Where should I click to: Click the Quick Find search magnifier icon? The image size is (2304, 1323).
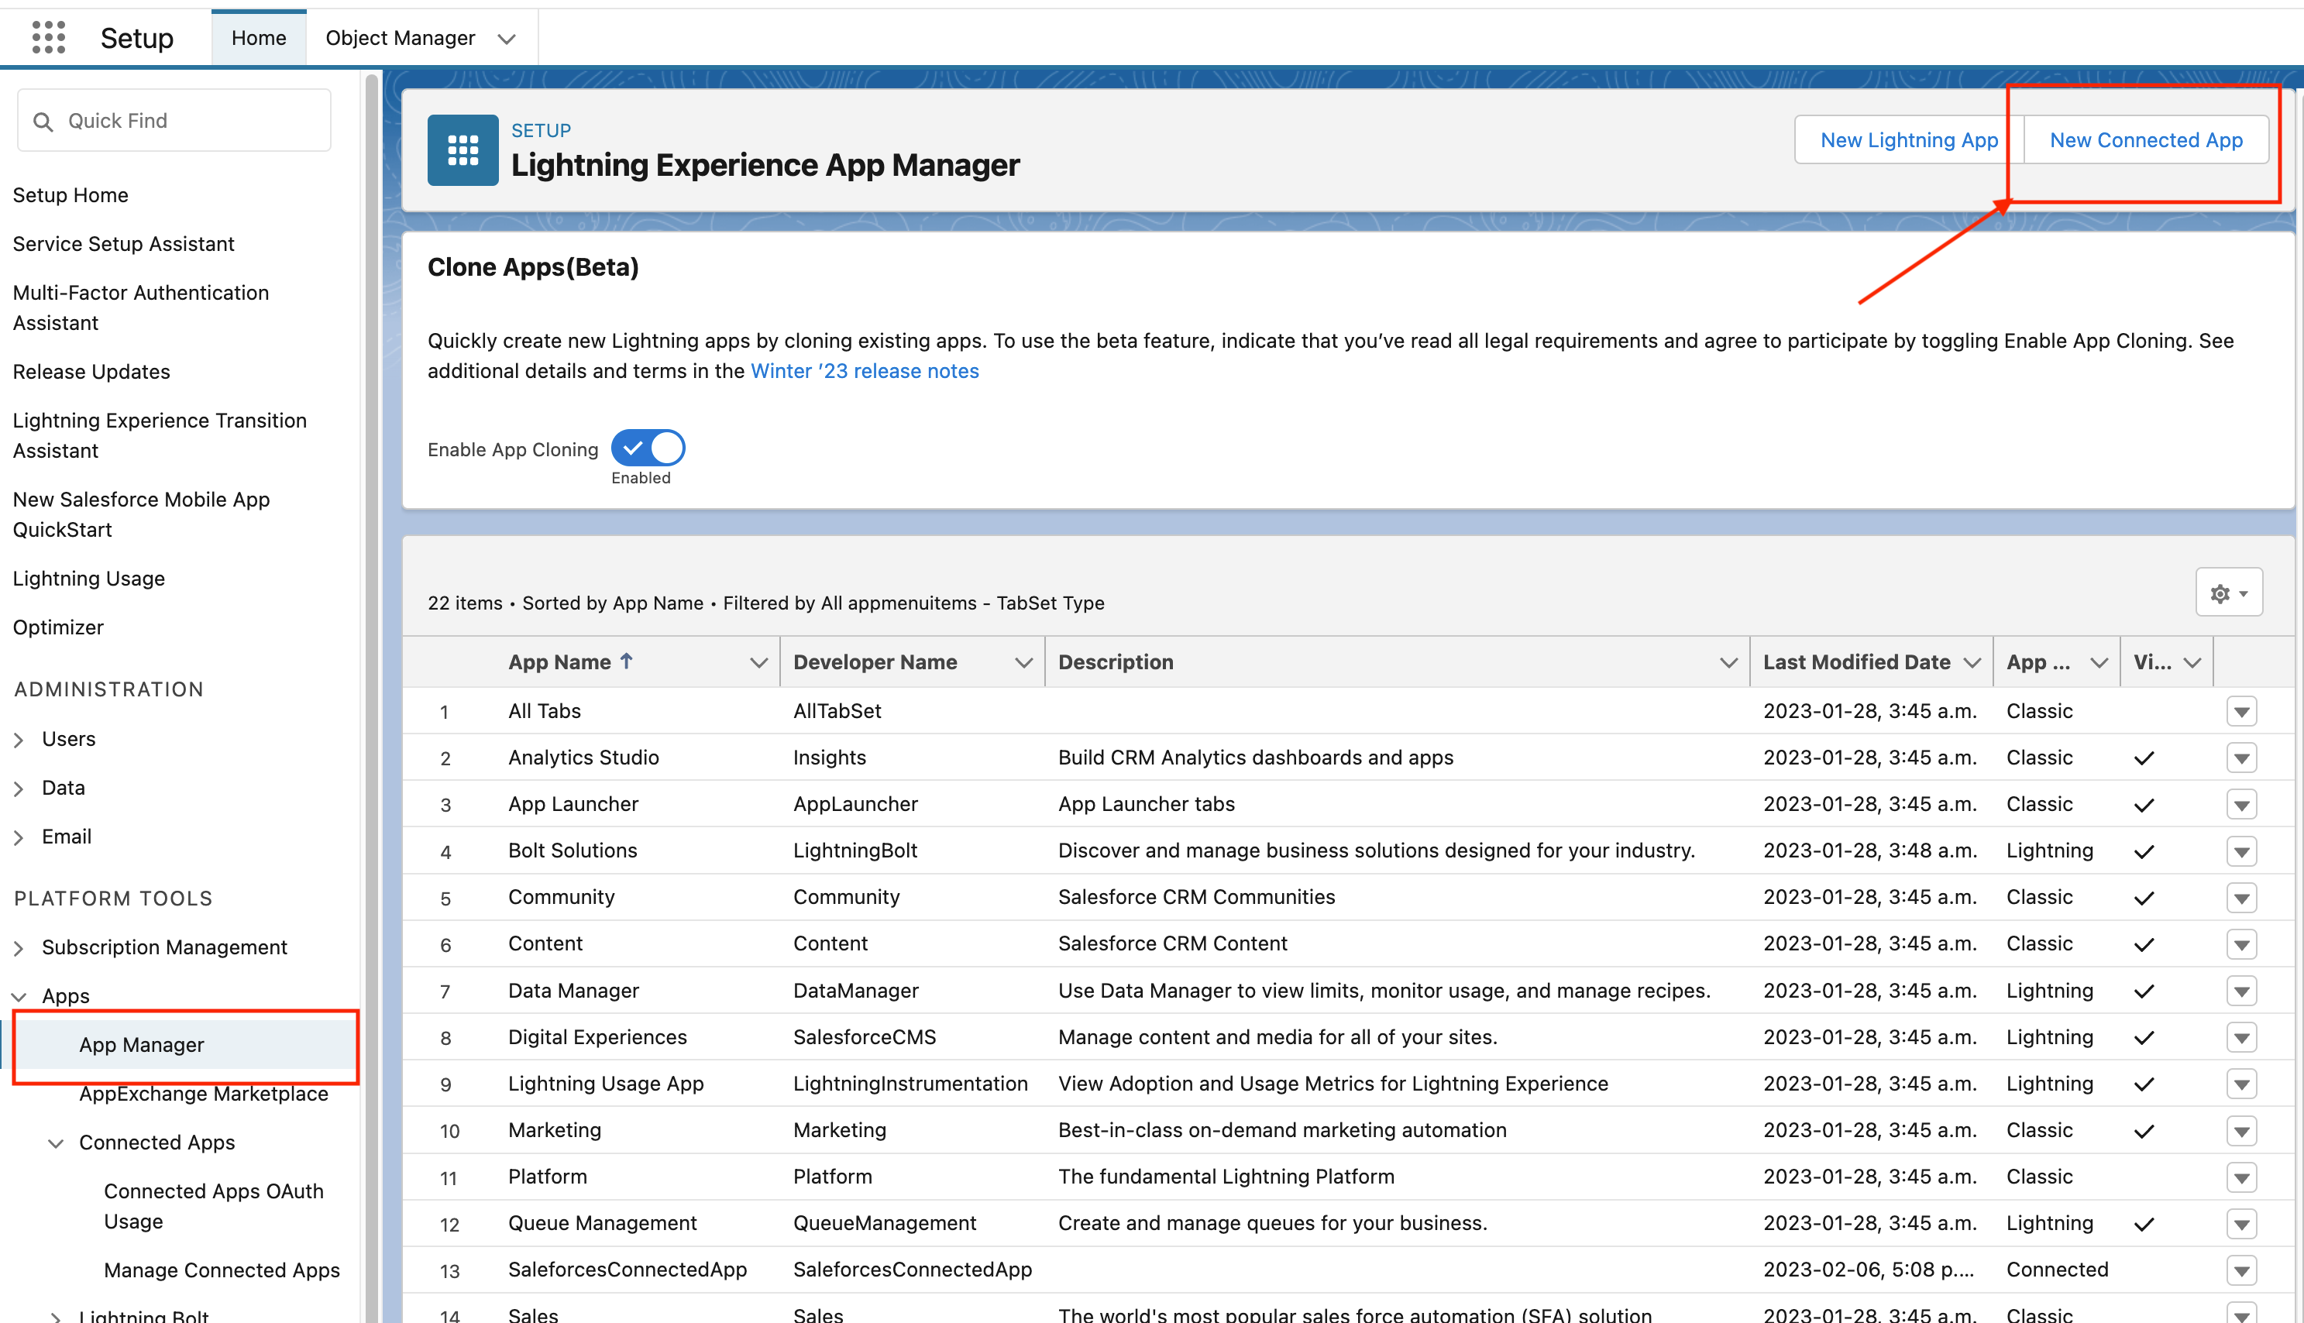click(43, 121)
